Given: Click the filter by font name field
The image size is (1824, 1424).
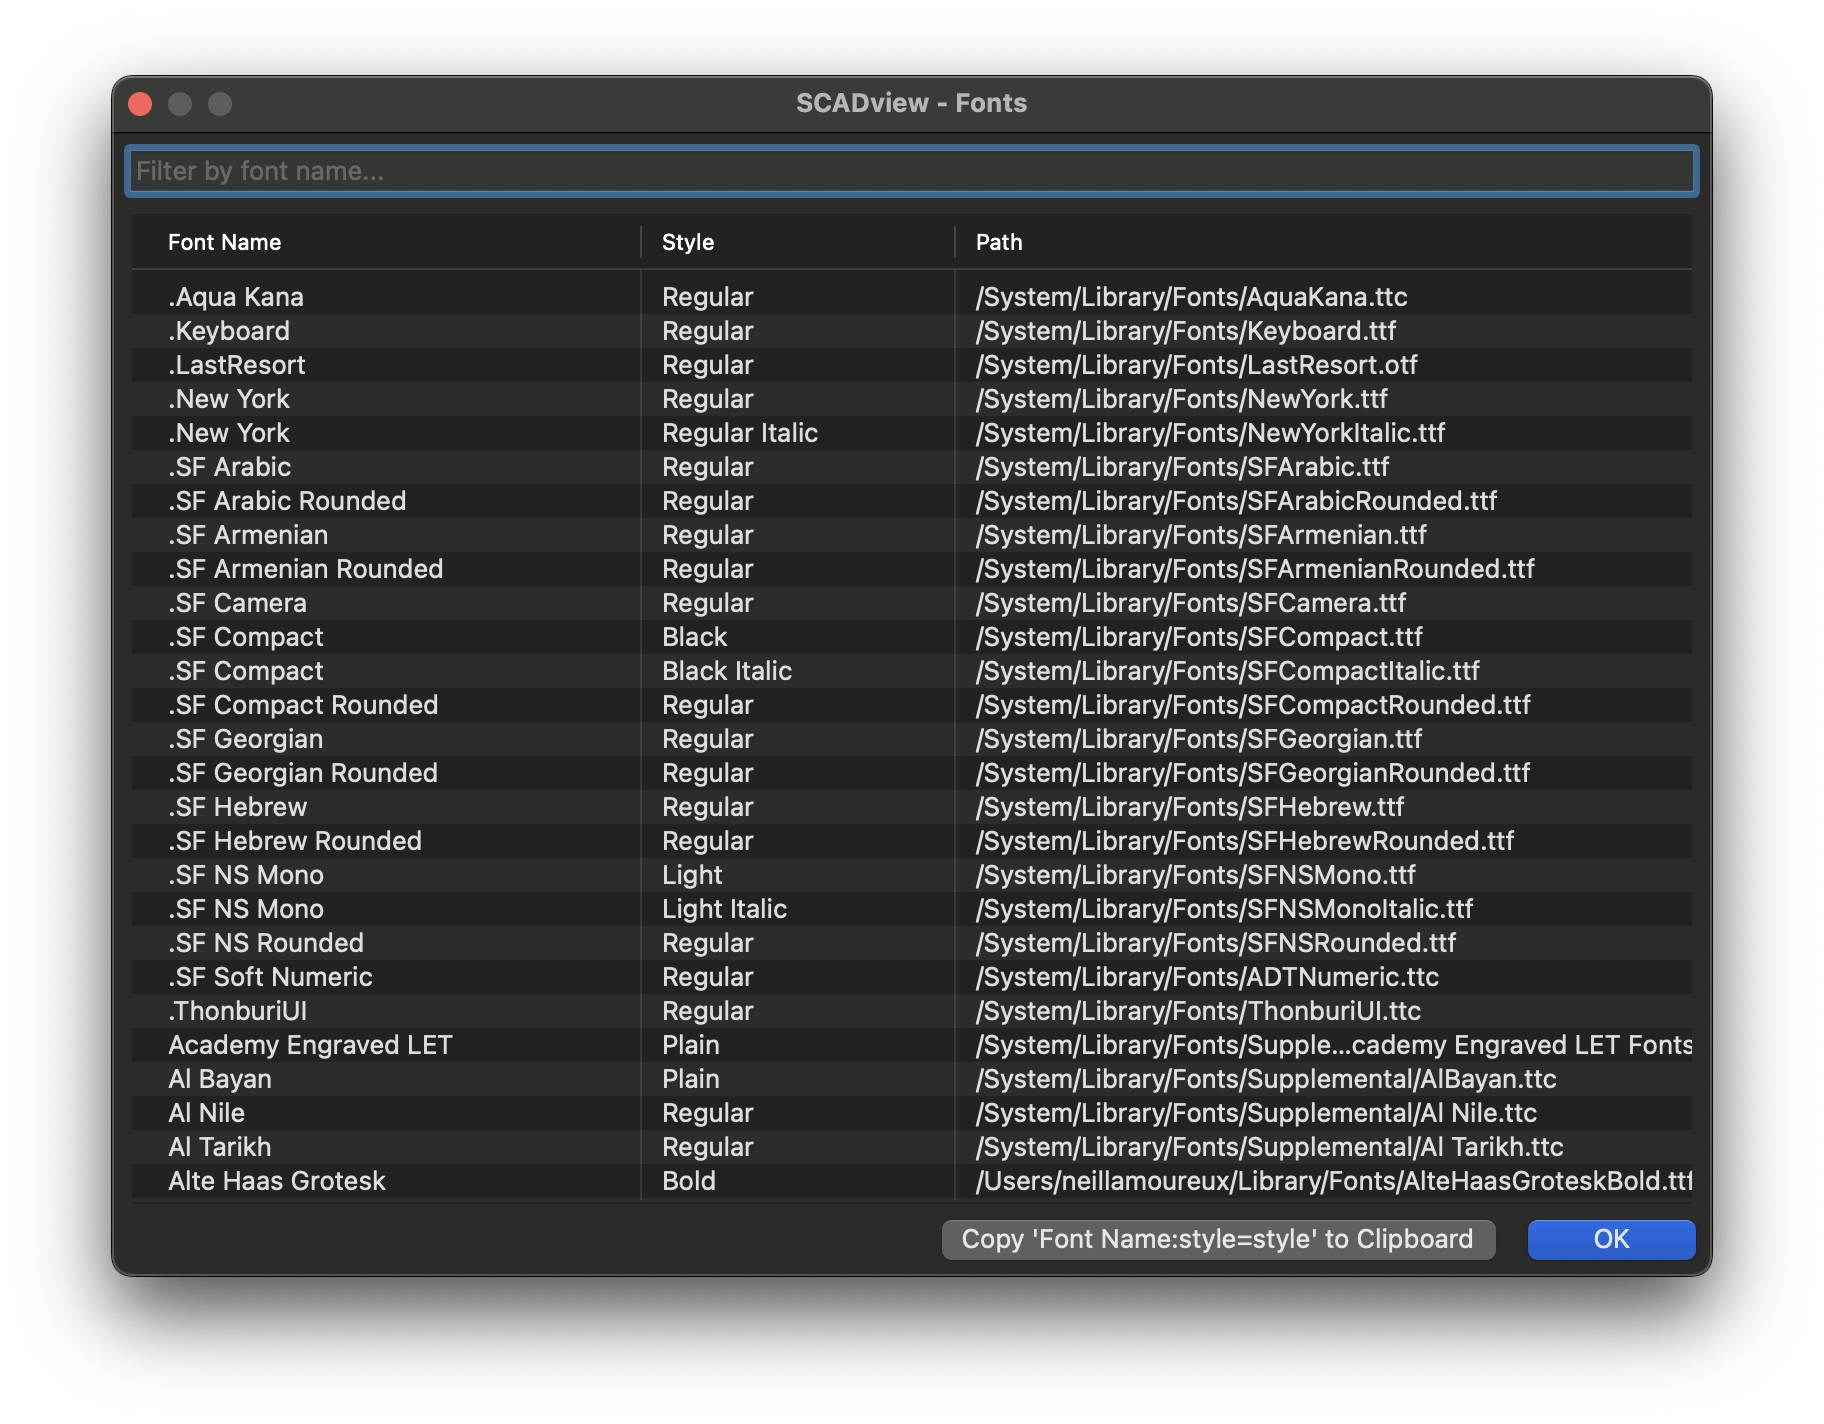Looking at the screenshot, I should pyautogui.click(x=911, y=171).
